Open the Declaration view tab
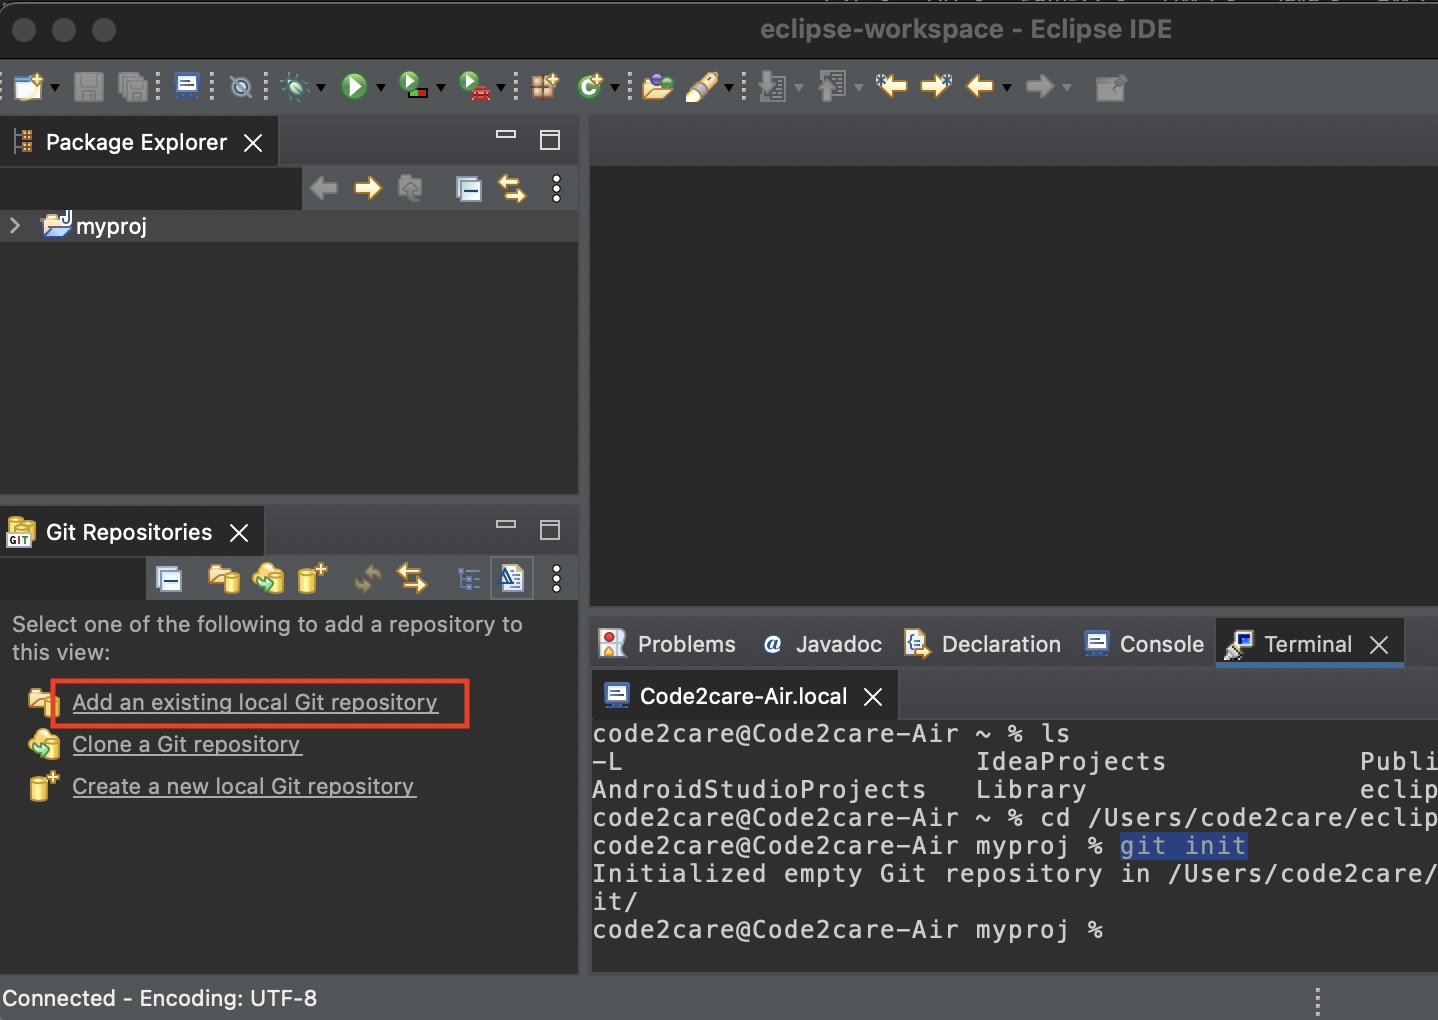 click(1000, 644)
